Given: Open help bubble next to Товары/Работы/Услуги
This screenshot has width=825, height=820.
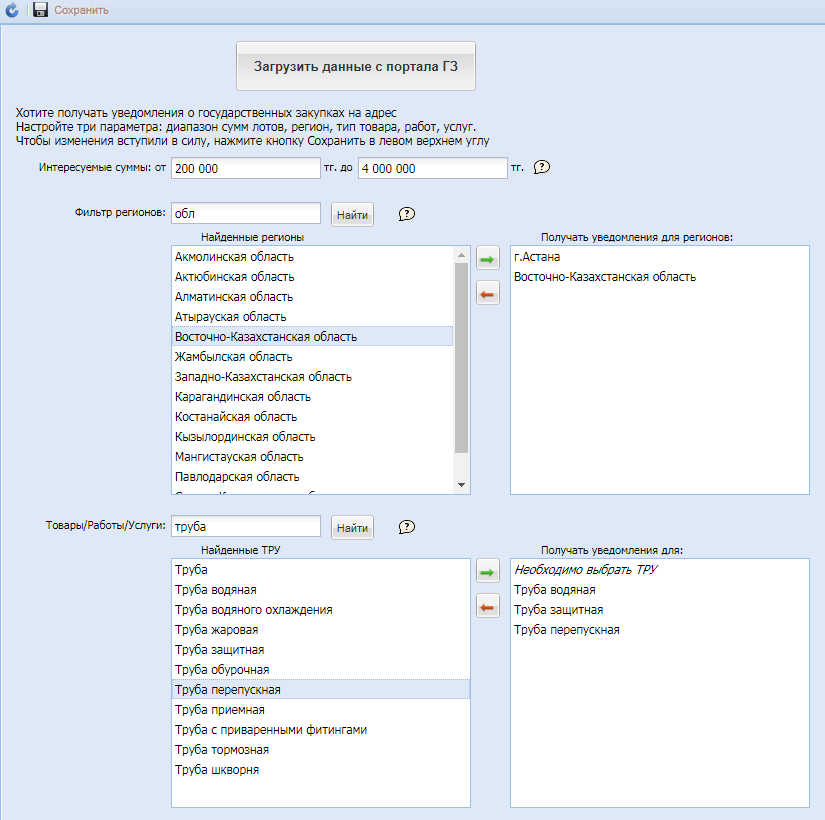Looking at the screenshot, I should point(407,527).
